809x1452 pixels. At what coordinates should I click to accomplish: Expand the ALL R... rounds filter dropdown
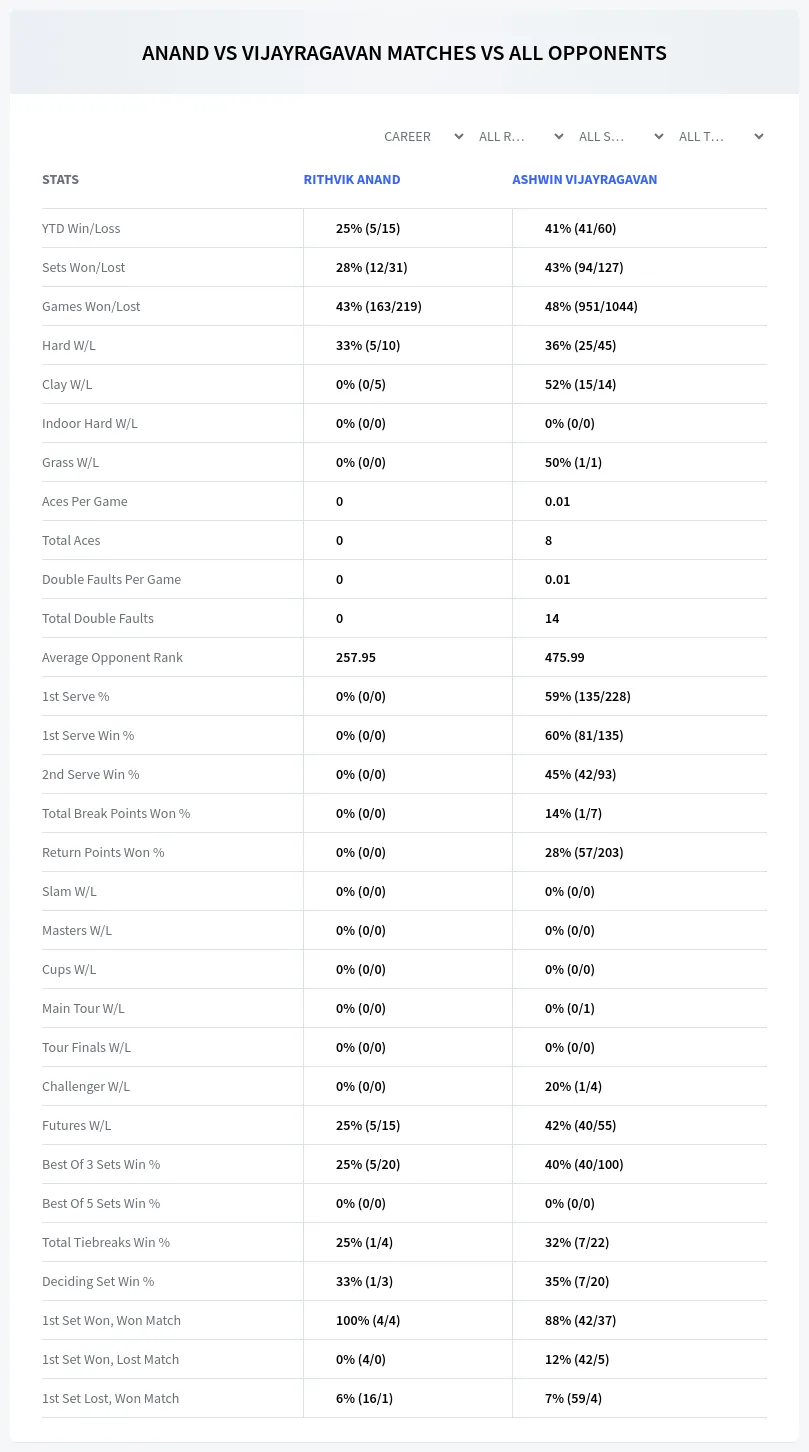coord(521,136)
